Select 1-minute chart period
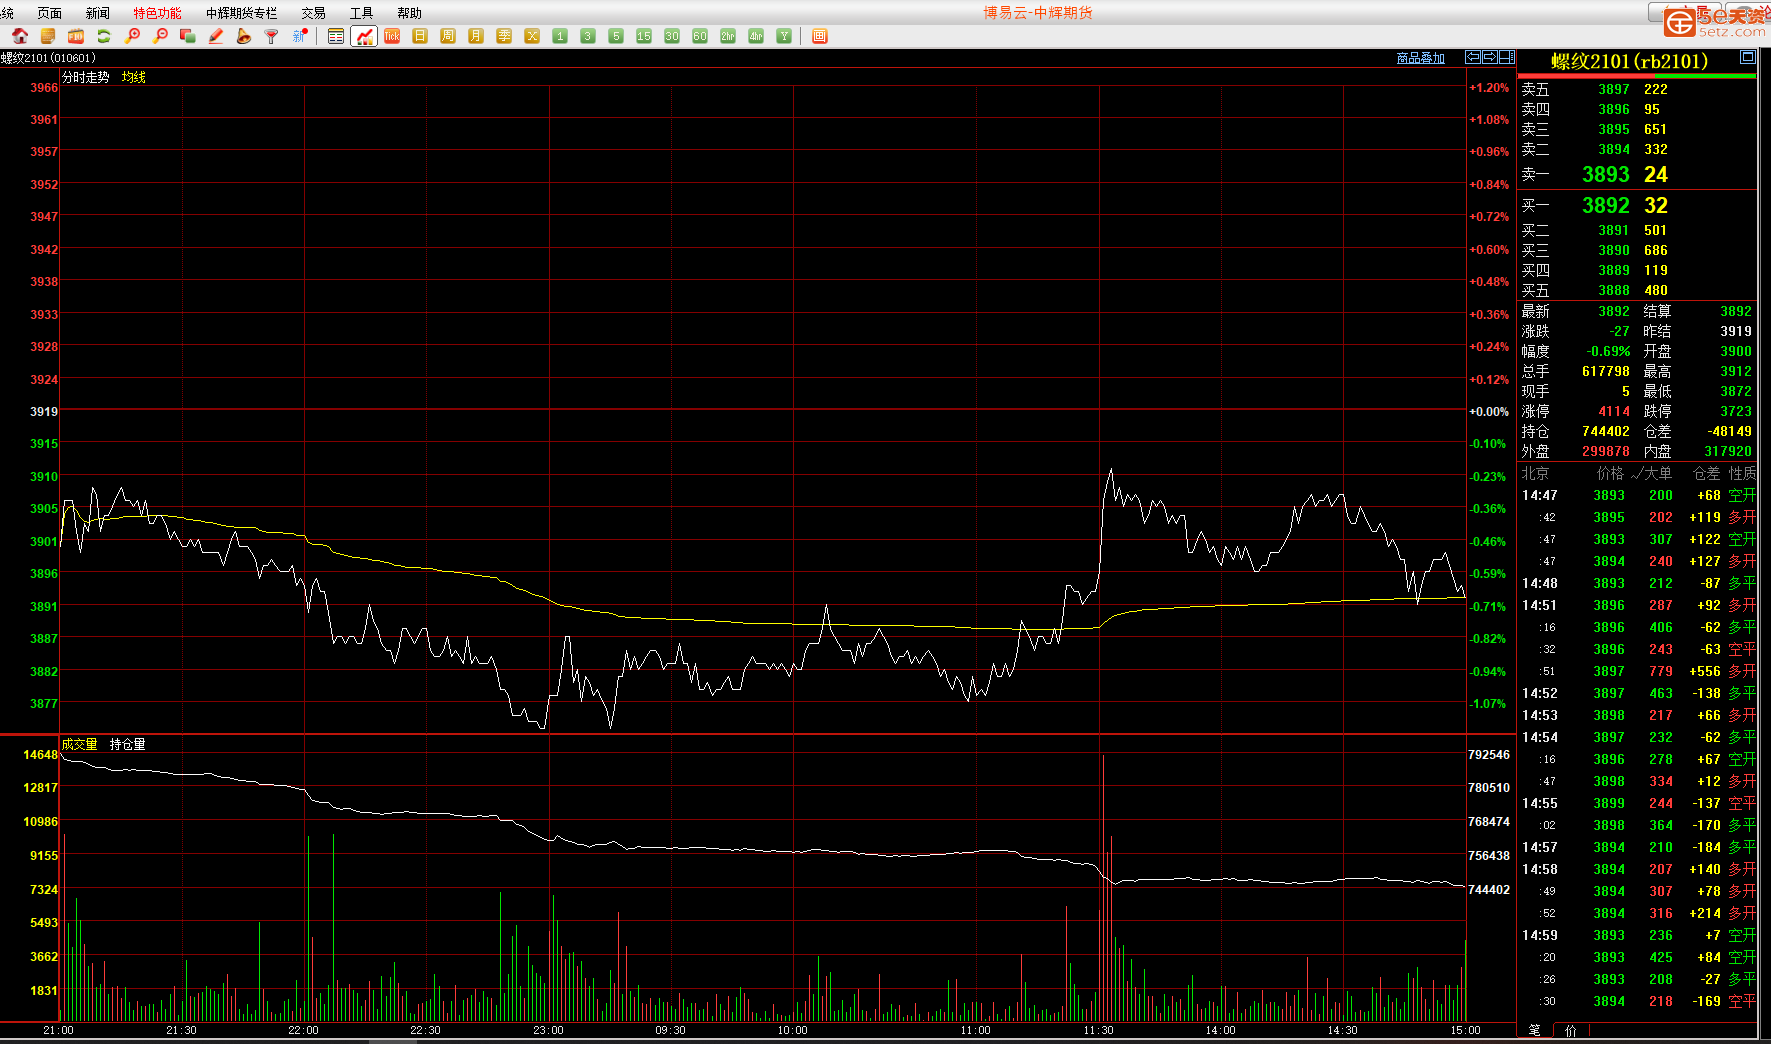The height and width of the screenshot is (1044, 1771). [x=560, y=36]
